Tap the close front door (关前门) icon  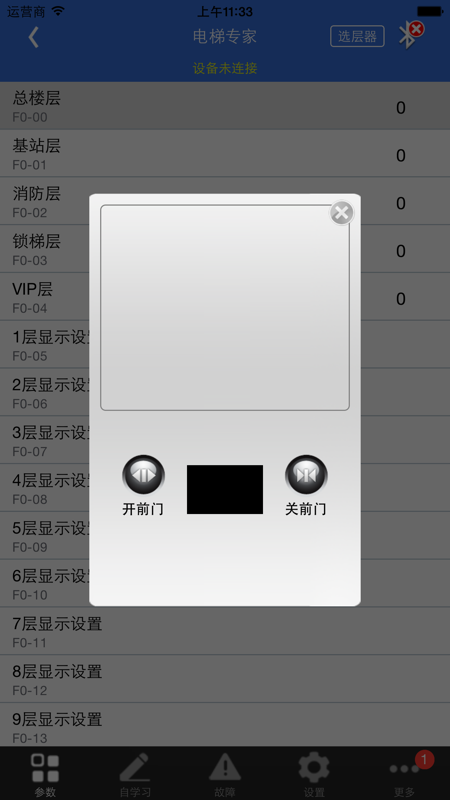pyautogui.click(x=306, y=474)
